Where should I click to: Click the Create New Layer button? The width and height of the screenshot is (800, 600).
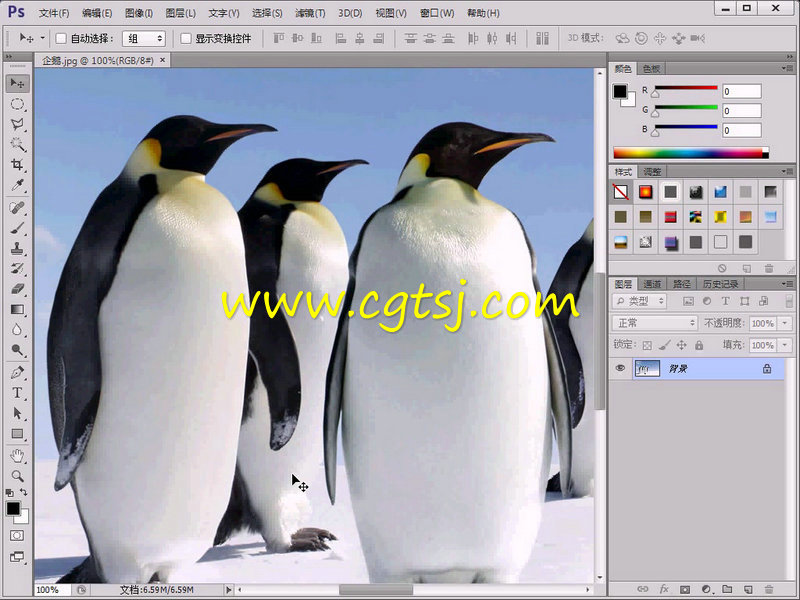(x=748, y=589)
